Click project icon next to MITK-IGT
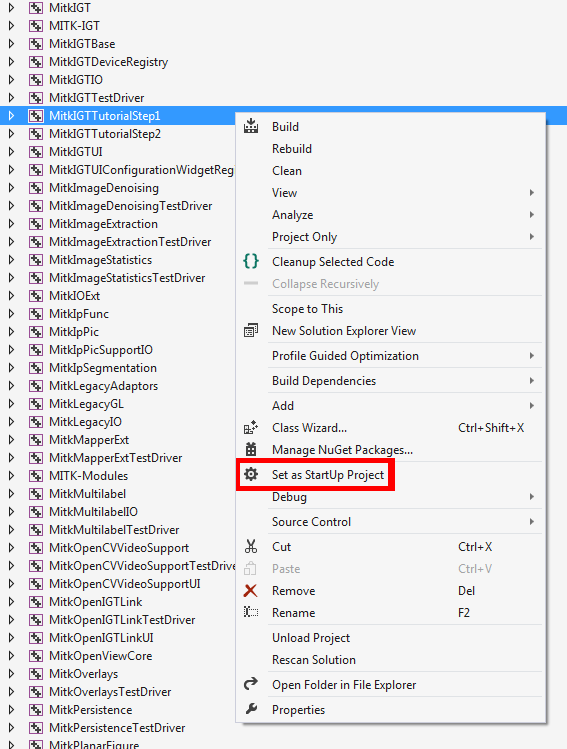 [35, 26]
